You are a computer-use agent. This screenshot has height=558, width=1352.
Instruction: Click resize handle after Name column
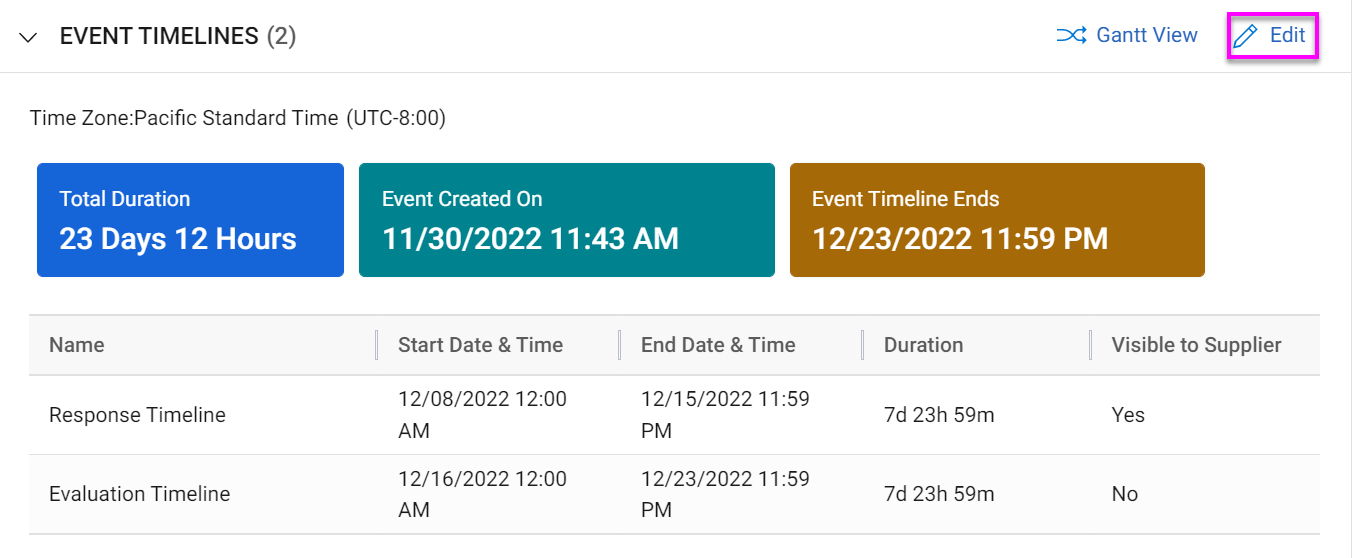377,345
